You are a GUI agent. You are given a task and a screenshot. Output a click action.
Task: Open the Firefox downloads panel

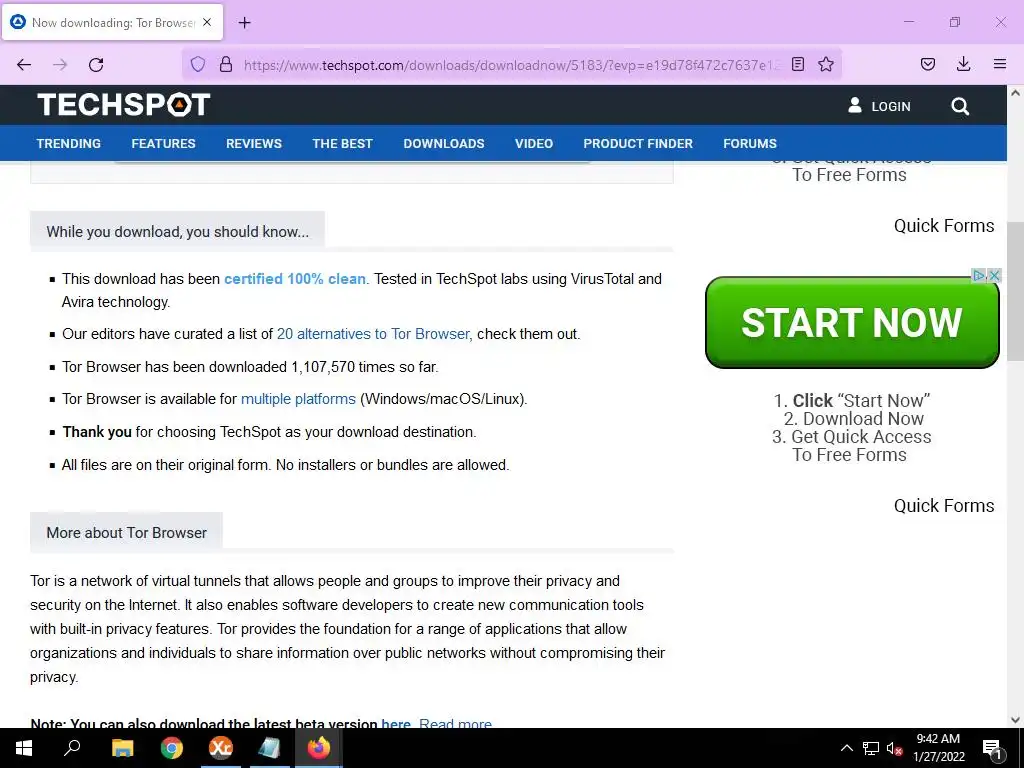(963, 64)
